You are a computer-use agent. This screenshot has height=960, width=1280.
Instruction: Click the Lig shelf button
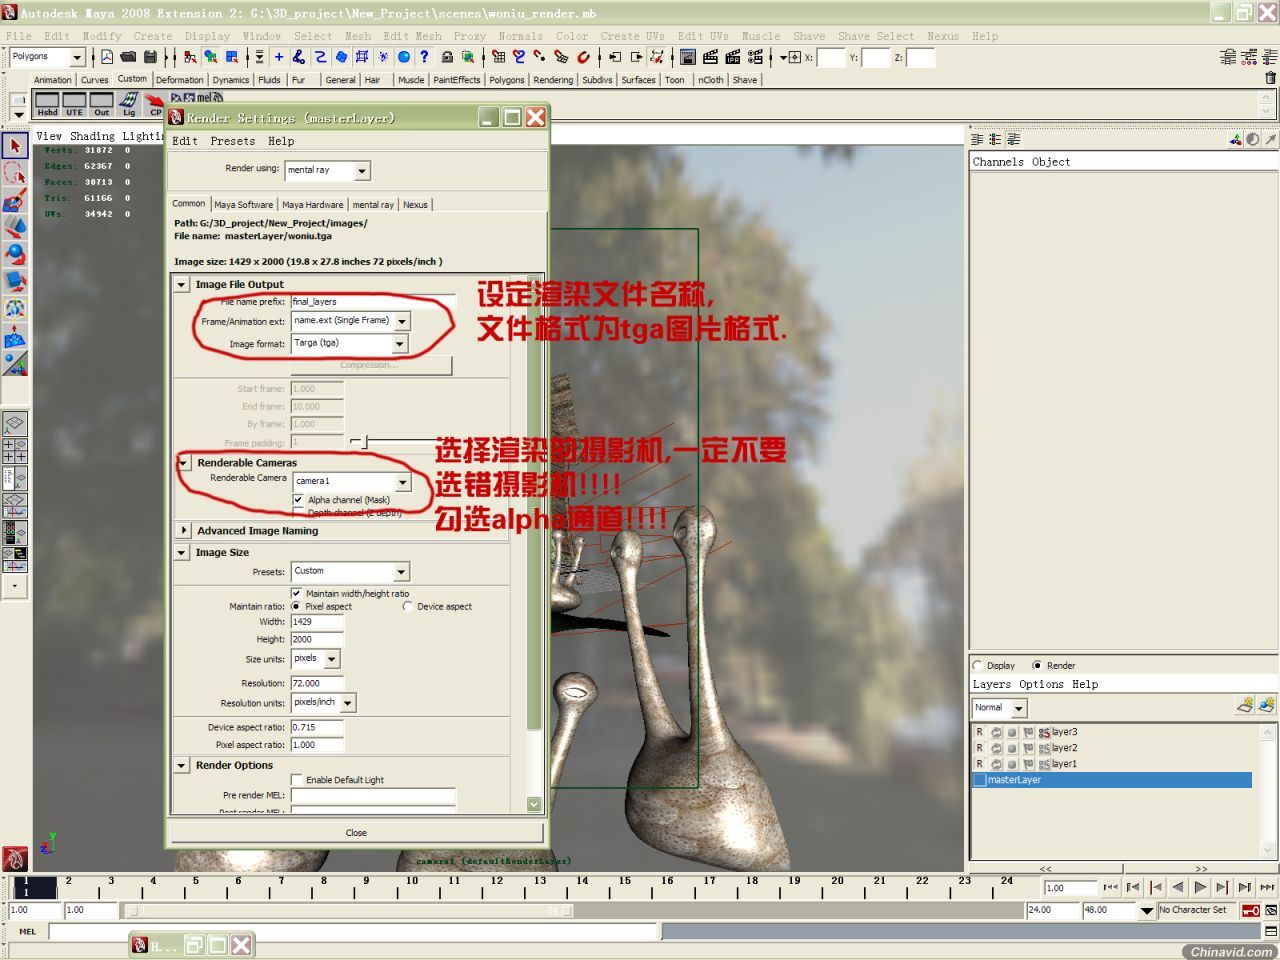(x=128, y=104)
